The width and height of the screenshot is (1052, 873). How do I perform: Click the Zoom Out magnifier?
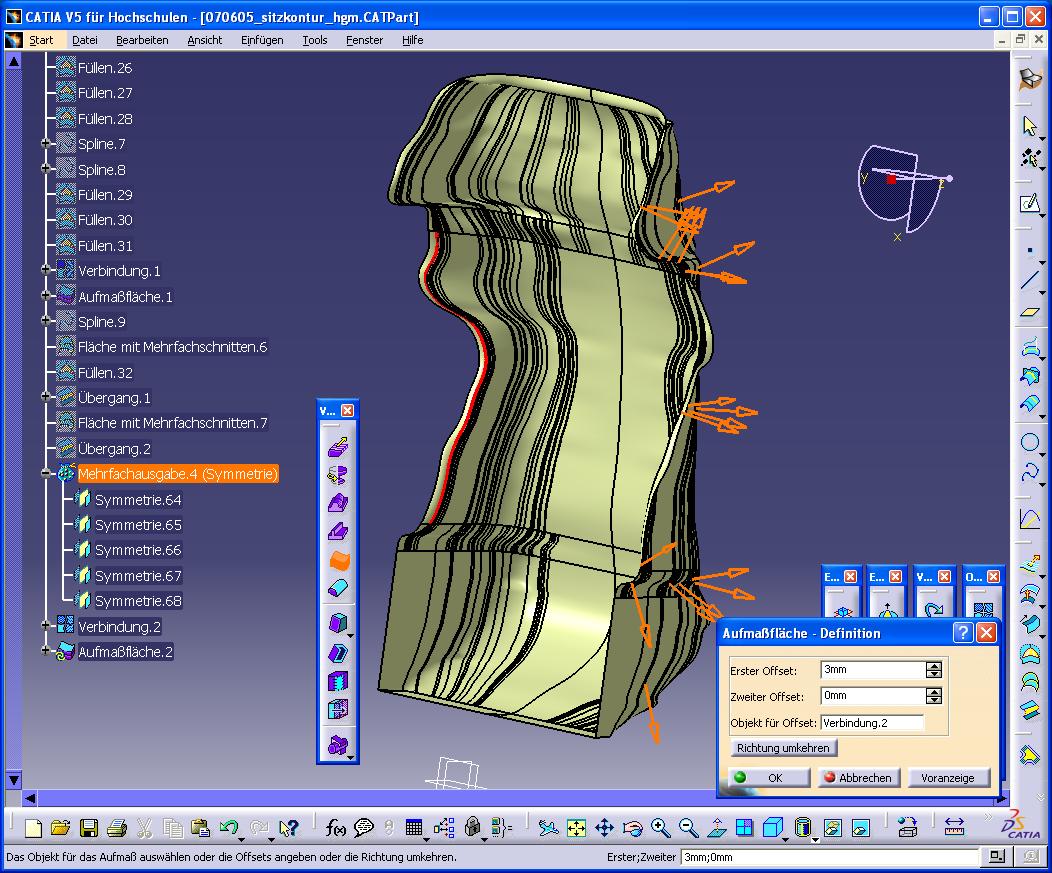click(x=688, y=828)
